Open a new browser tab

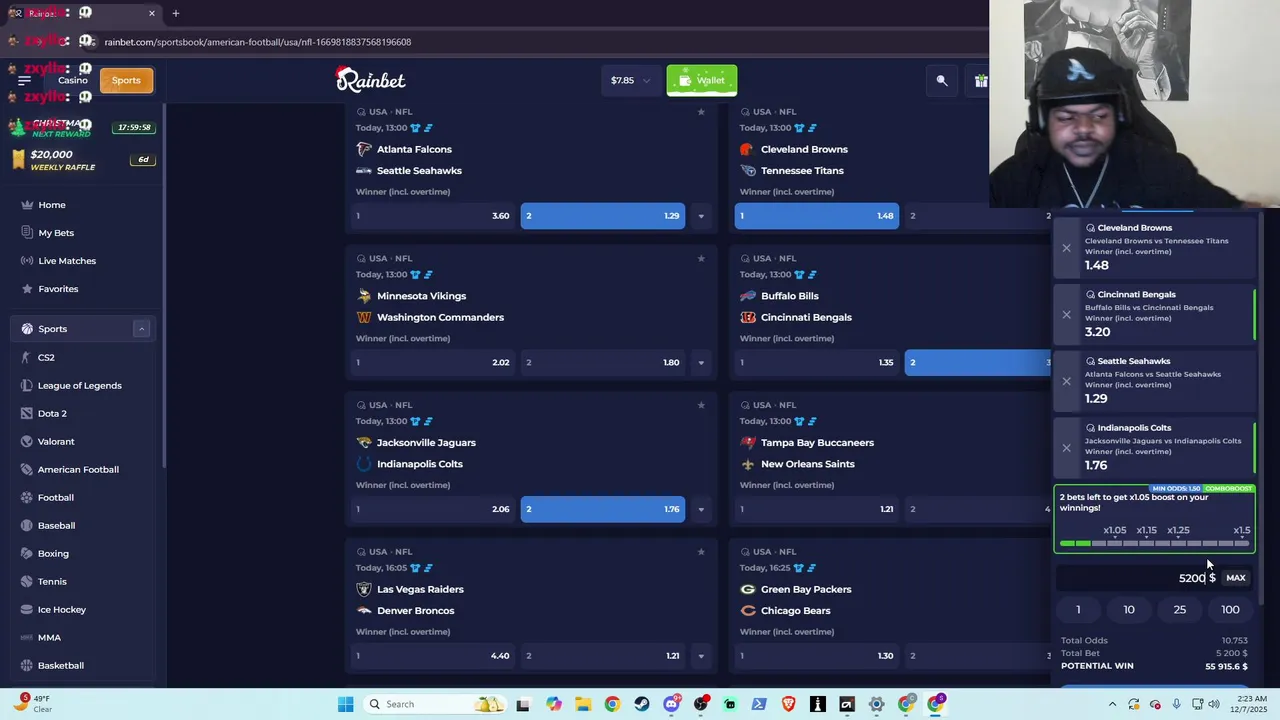(176, 13)
